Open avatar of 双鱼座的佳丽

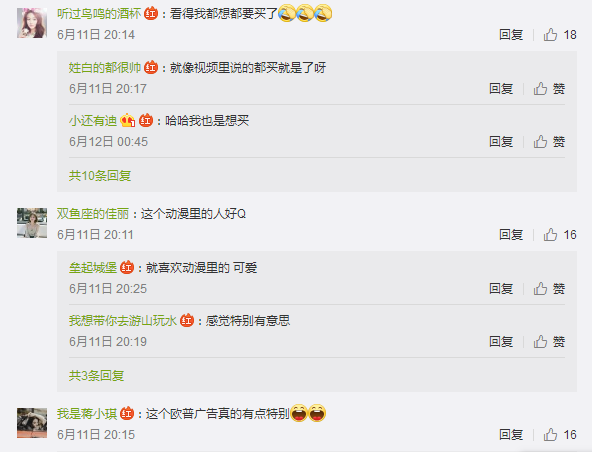32,223
